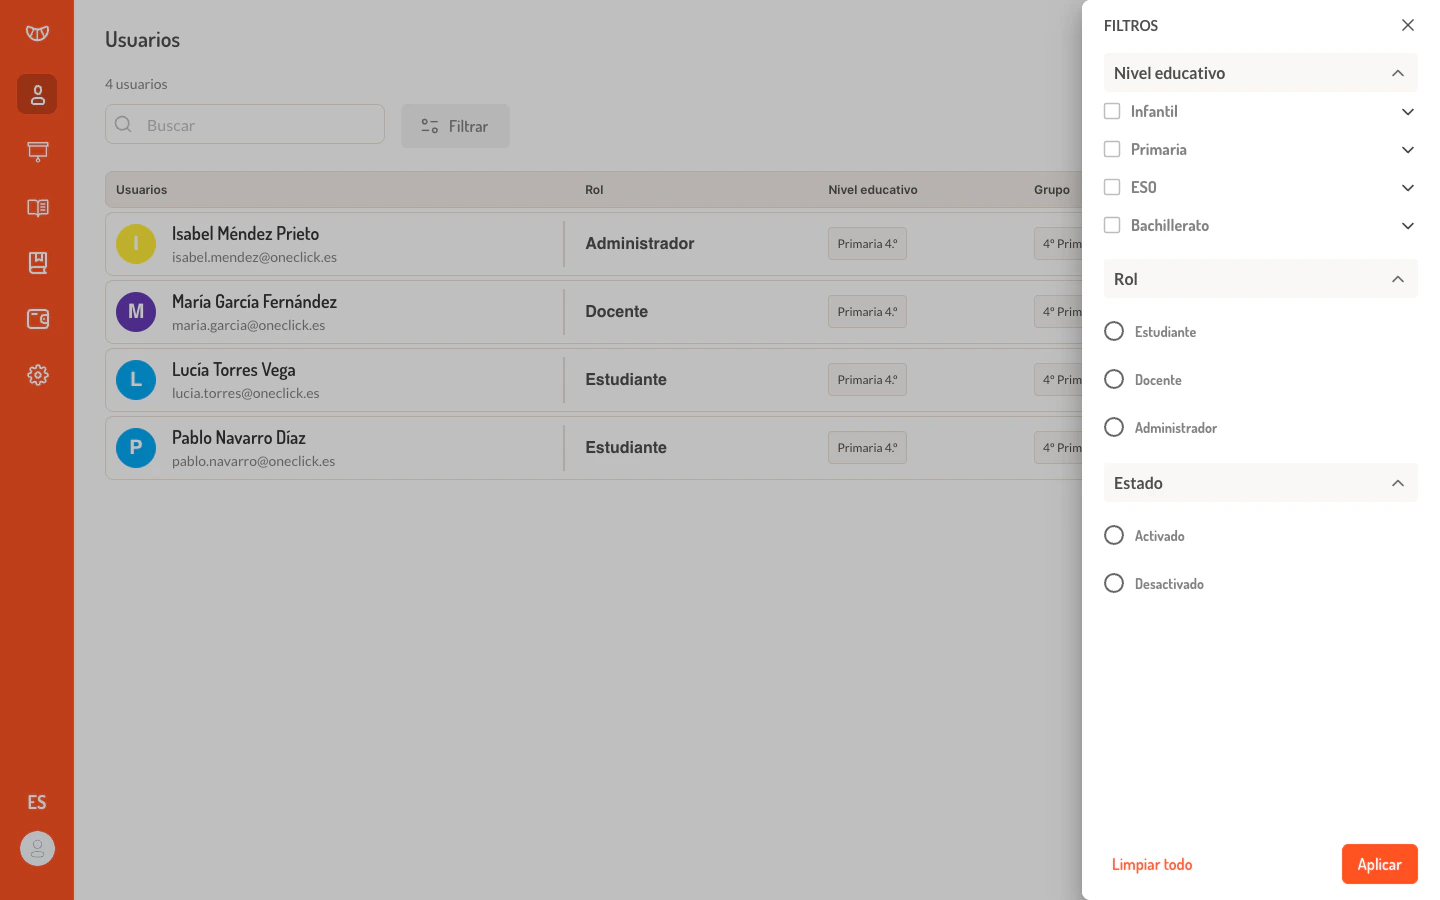The width and height of the screenshot is (1440, 900).
Task: Click the Administrador role cell
Action: click(639, 243)
